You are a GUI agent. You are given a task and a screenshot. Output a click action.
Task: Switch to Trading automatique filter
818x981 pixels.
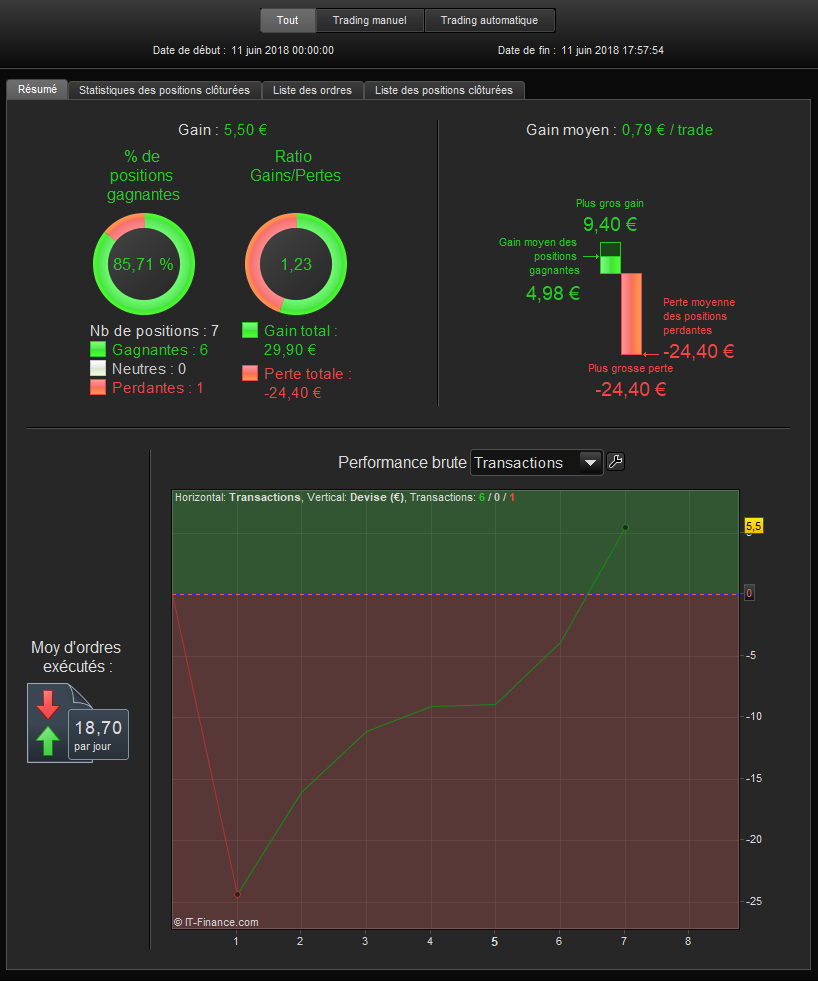tap(489, 20)
